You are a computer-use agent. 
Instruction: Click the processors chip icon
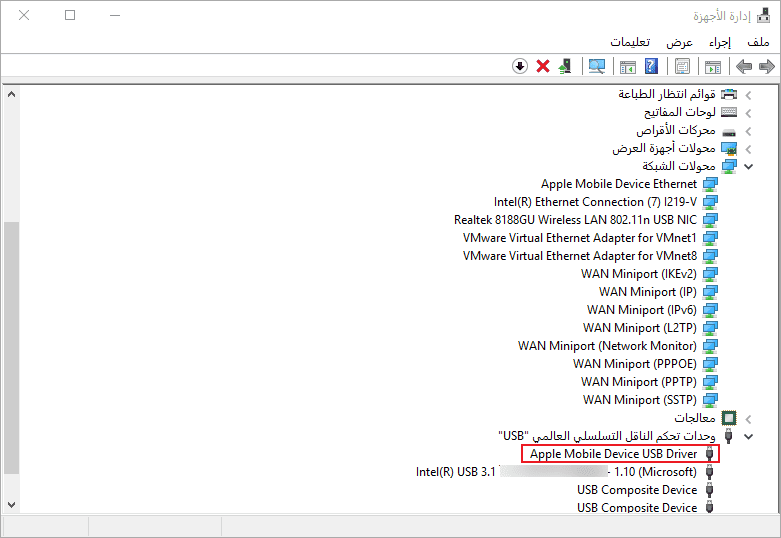point(729,417)
